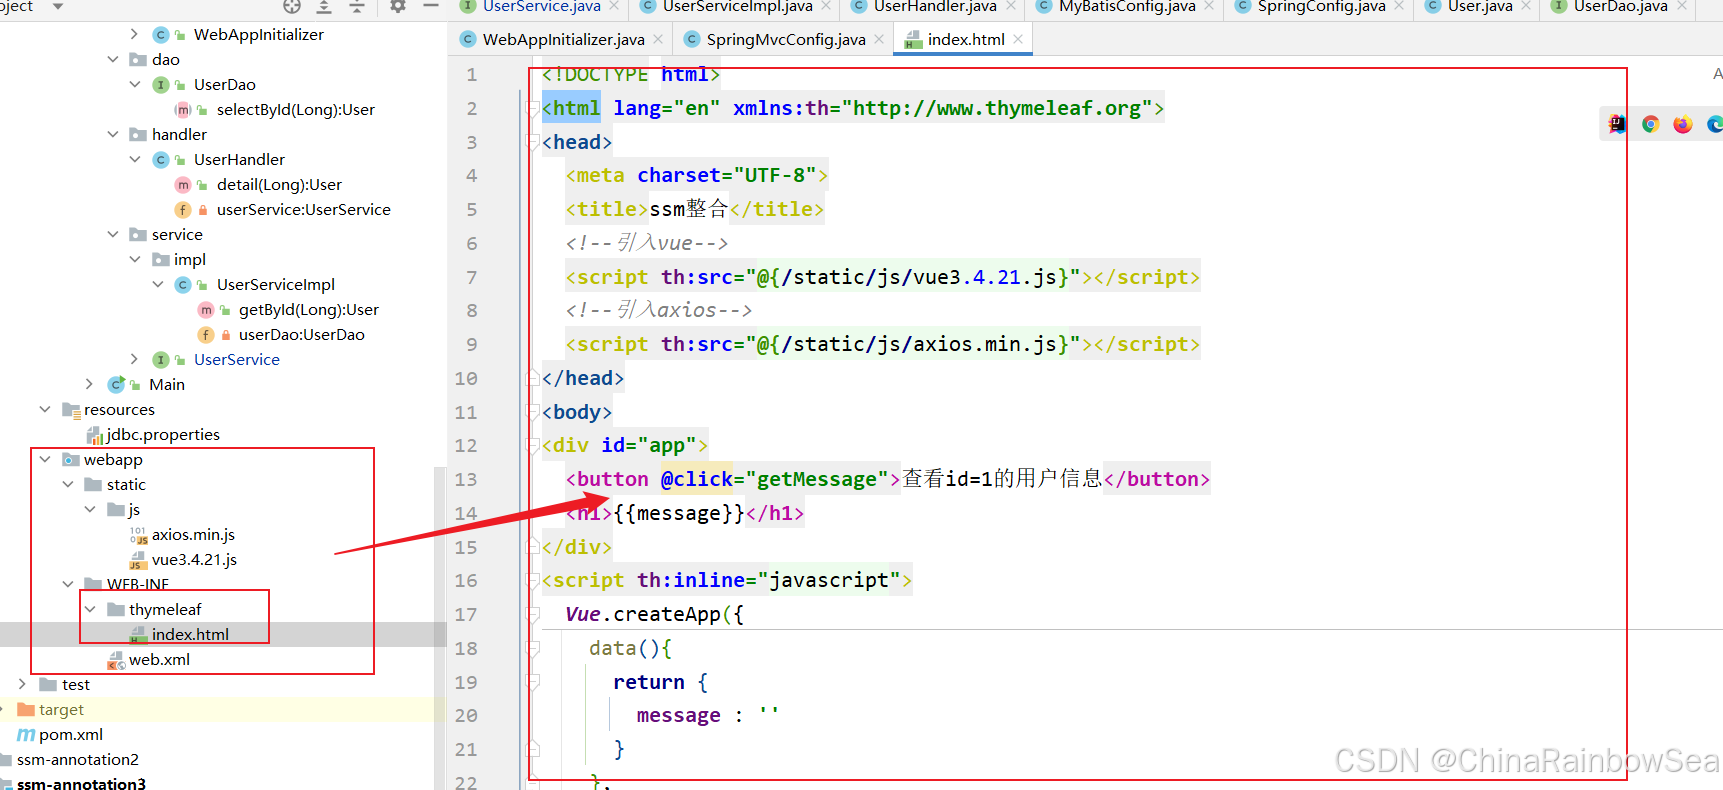This screenshot has width=1723, height=790.
Task: Click the Expand All icon in Project panel
Action: coord(324,6)
